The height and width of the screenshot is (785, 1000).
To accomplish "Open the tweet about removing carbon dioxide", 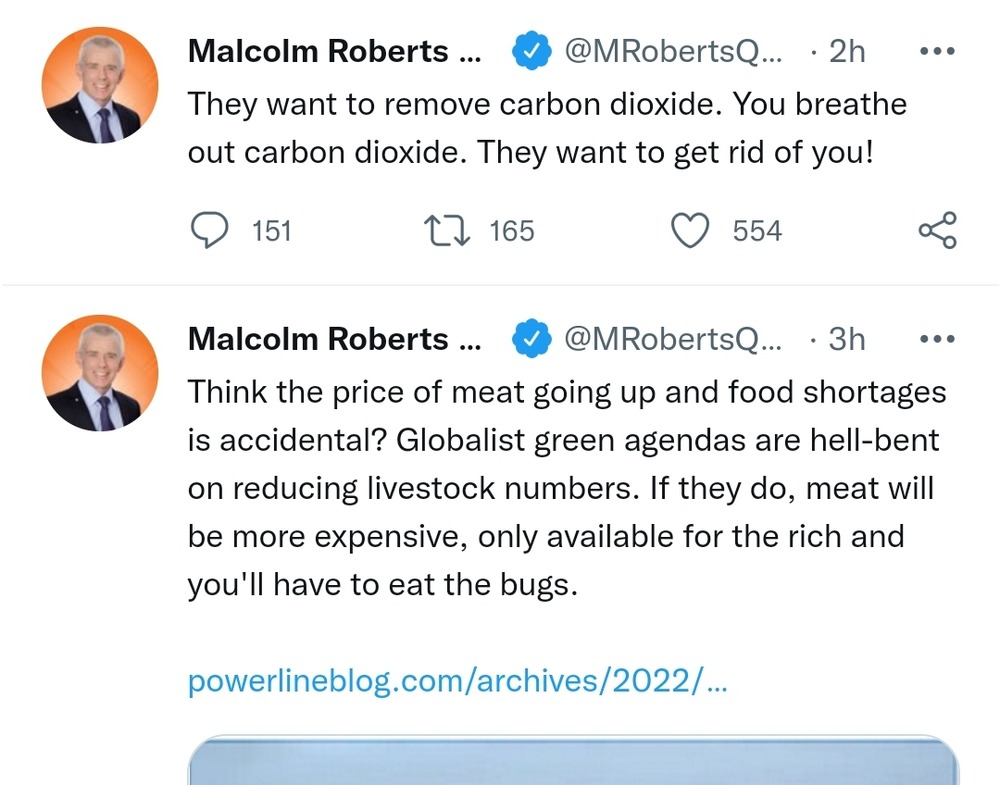I will click(546, 130).
